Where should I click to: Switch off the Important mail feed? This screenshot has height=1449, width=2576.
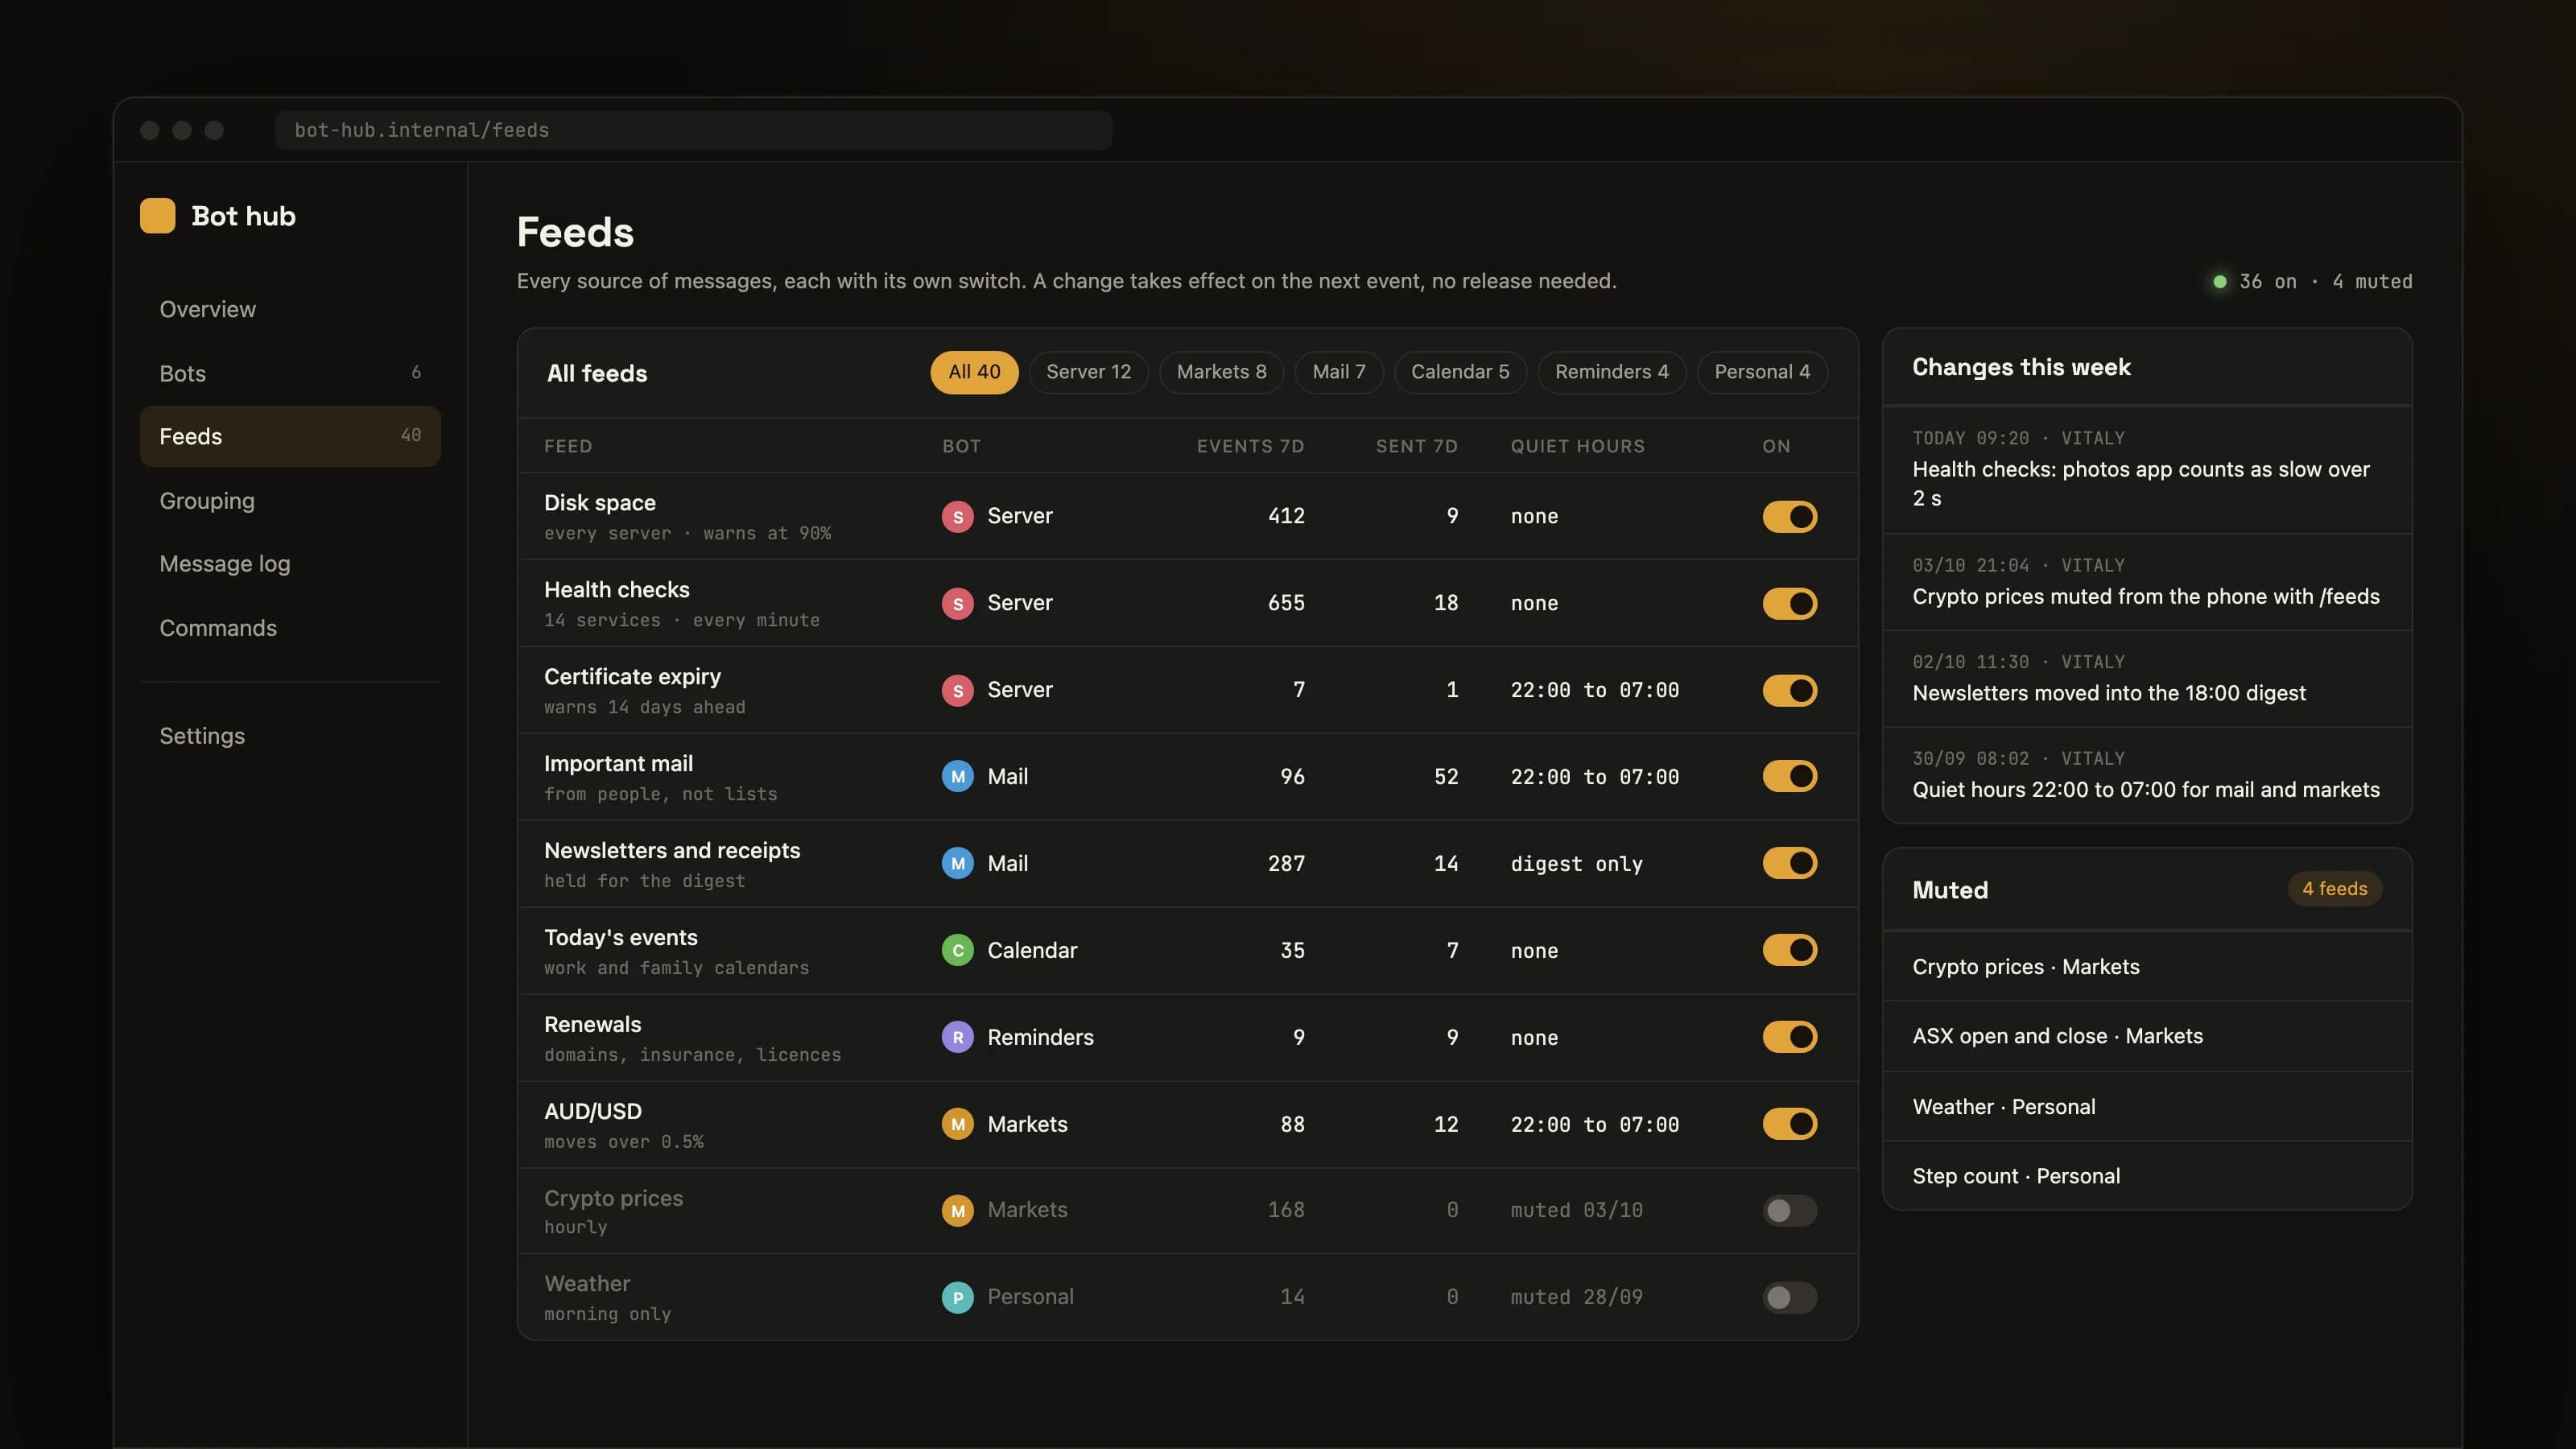coord(1789,776)
